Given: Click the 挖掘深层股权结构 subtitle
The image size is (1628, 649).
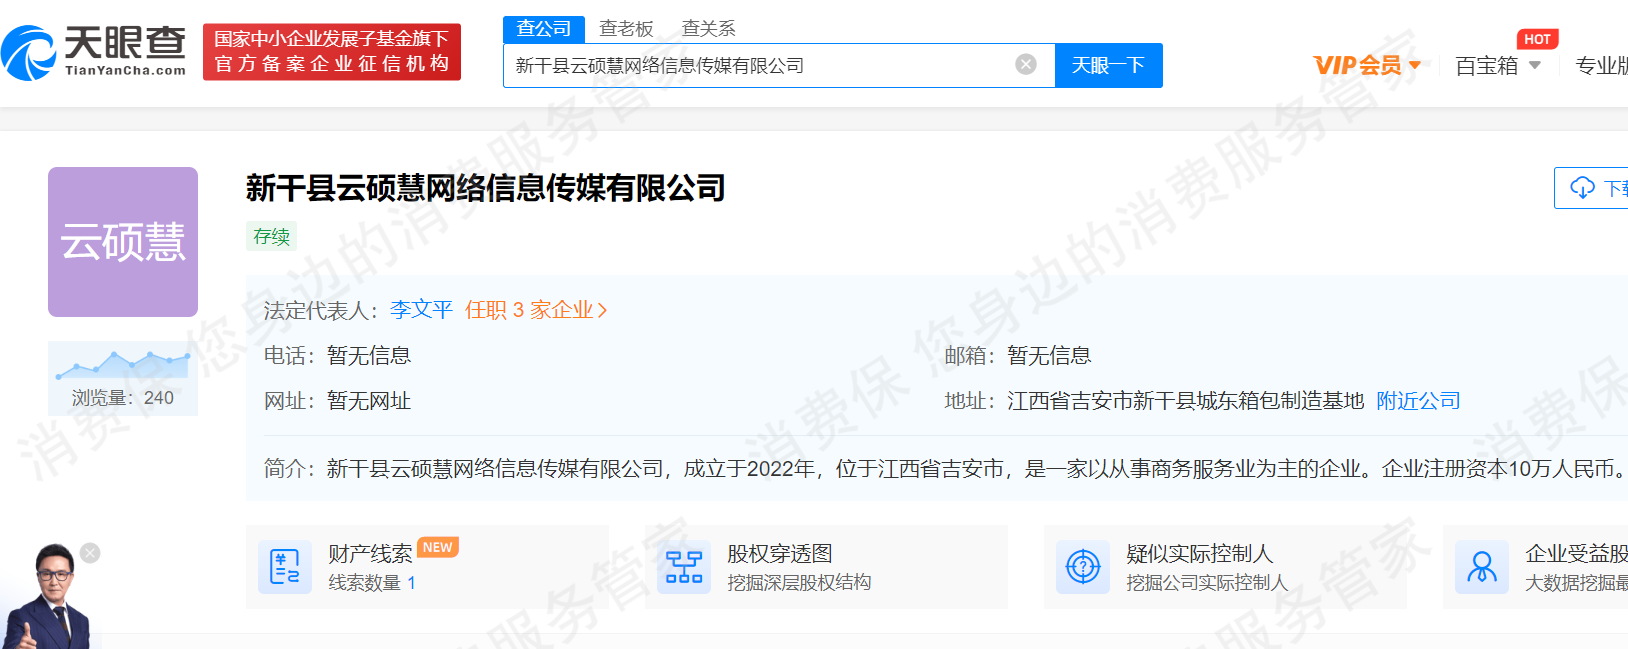Looking at the screenshot, I should click(799, 583).
